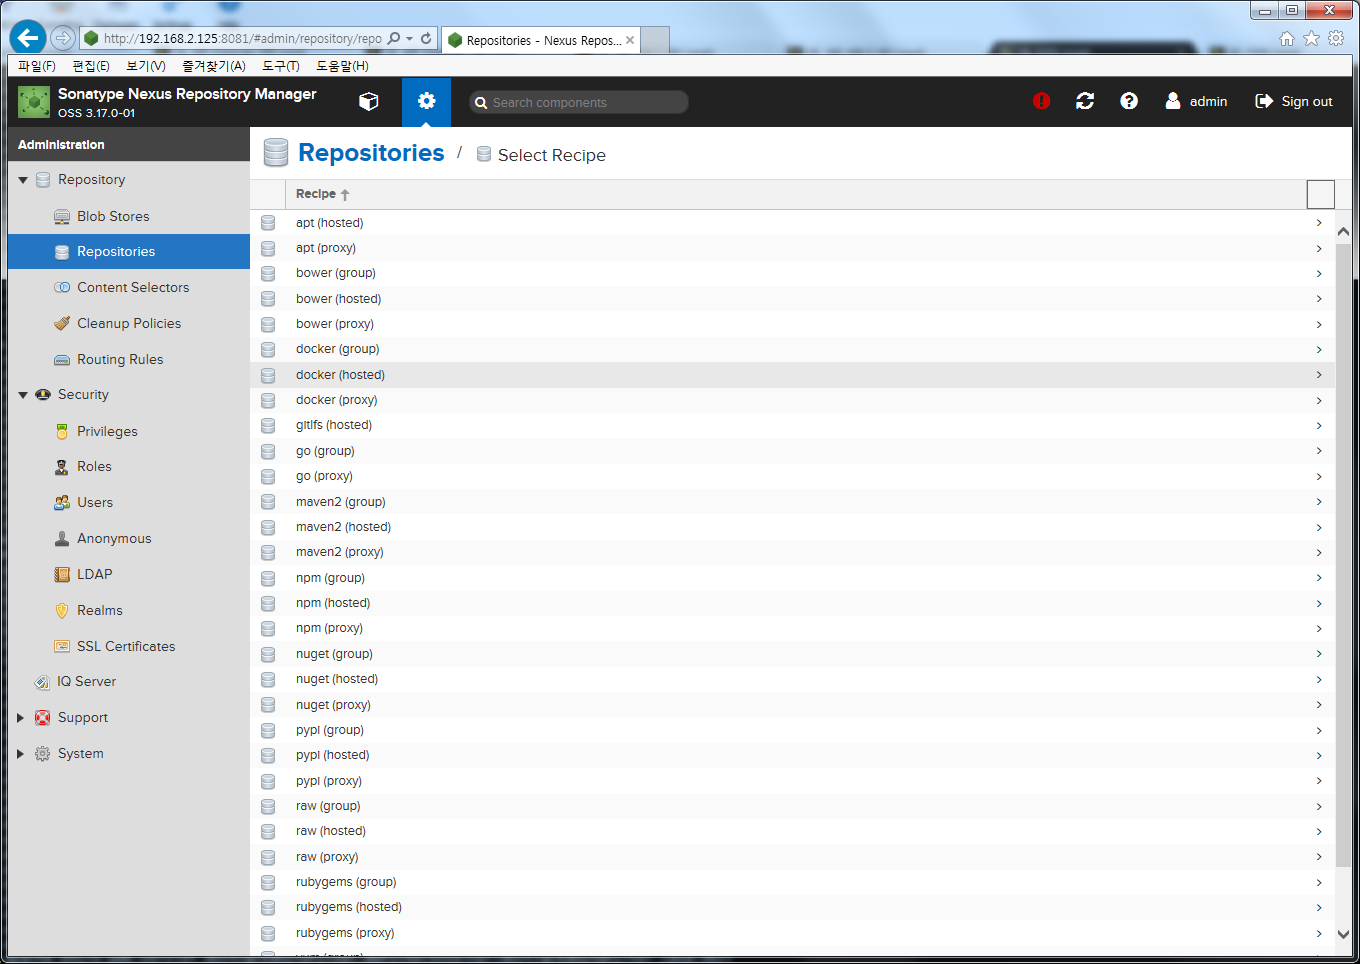This screenshot has height=964, width=1360.
Task: Open browser Favorites star icon
Action: pyautogui.click(x=1311, y=38)
